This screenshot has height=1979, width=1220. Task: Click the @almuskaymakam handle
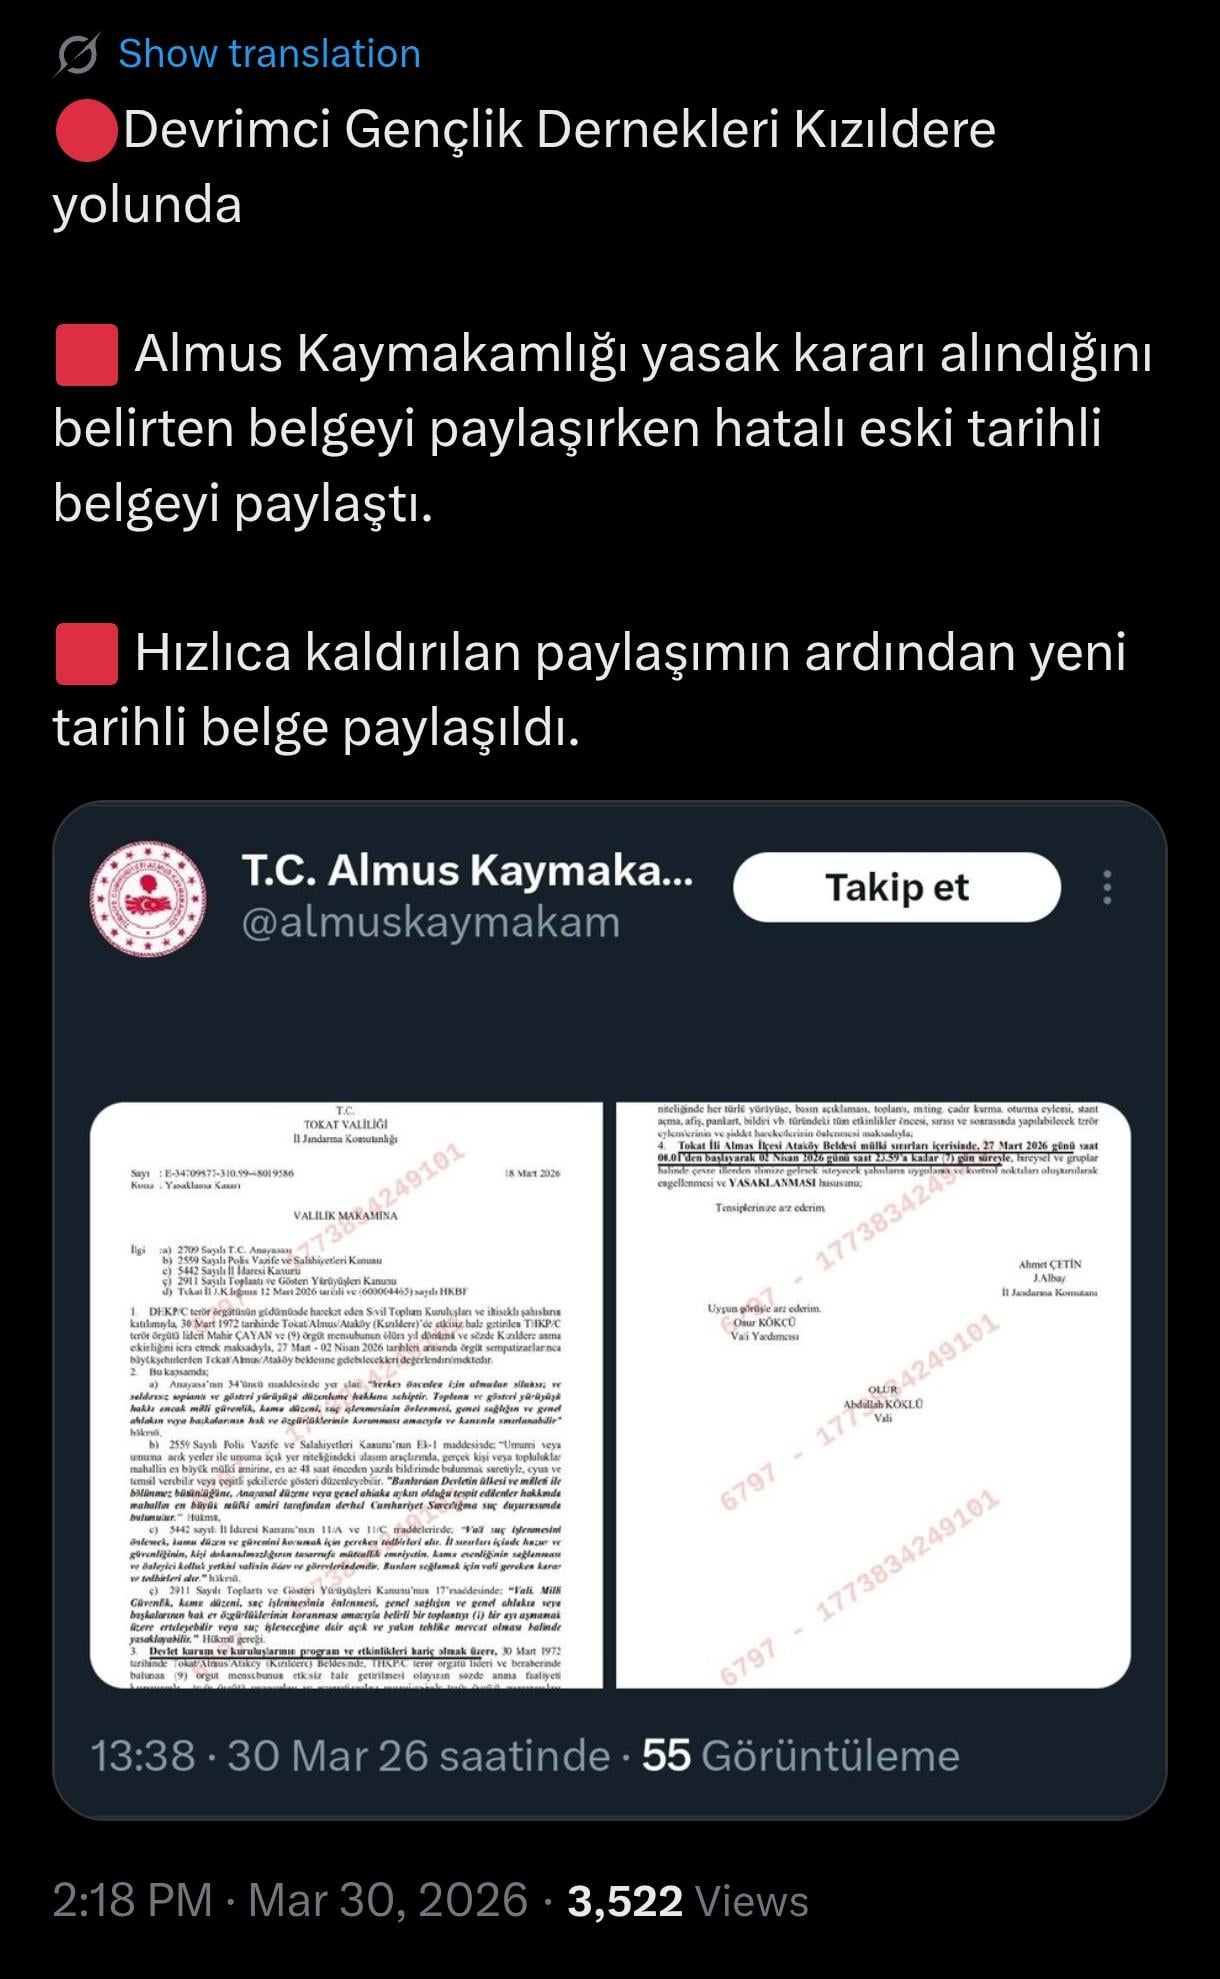click(430, 922)
